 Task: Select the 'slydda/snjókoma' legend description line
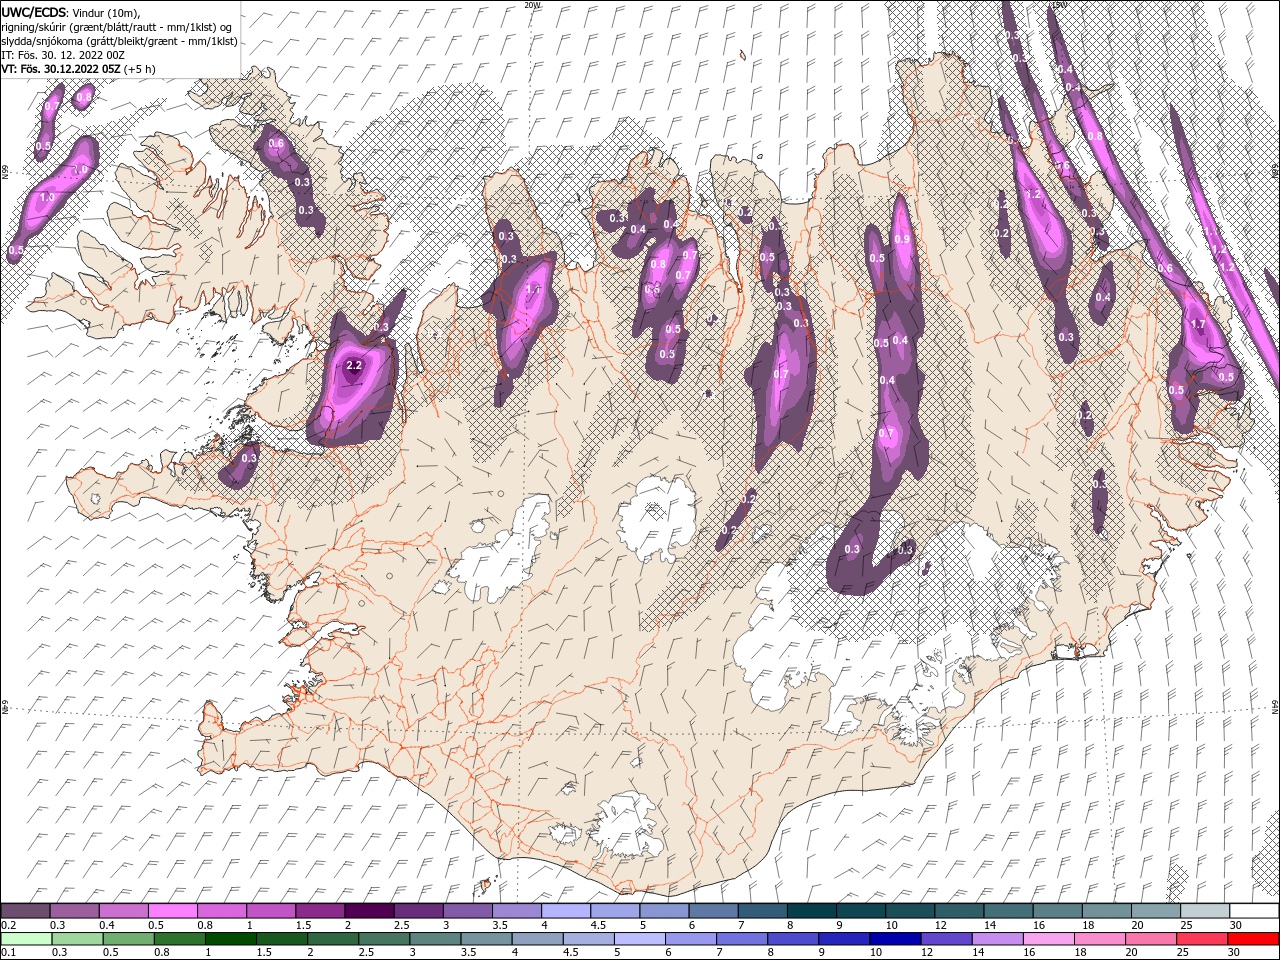[119, 41]
